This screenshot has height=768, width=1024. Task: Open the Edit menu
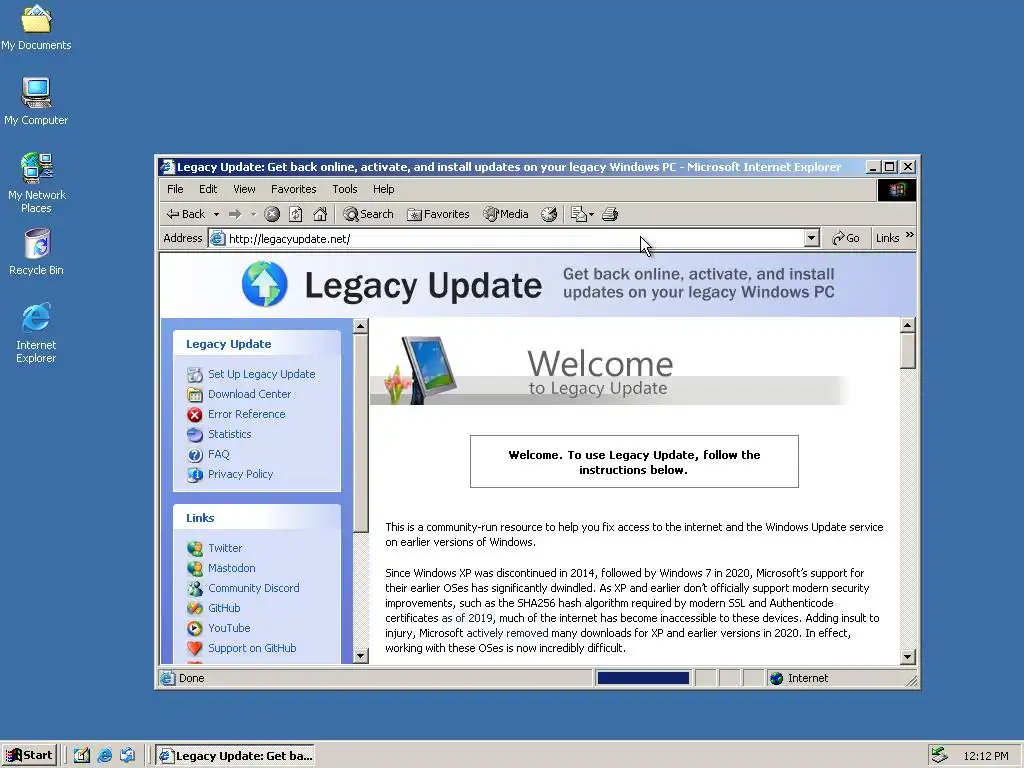tap(208, 189)
